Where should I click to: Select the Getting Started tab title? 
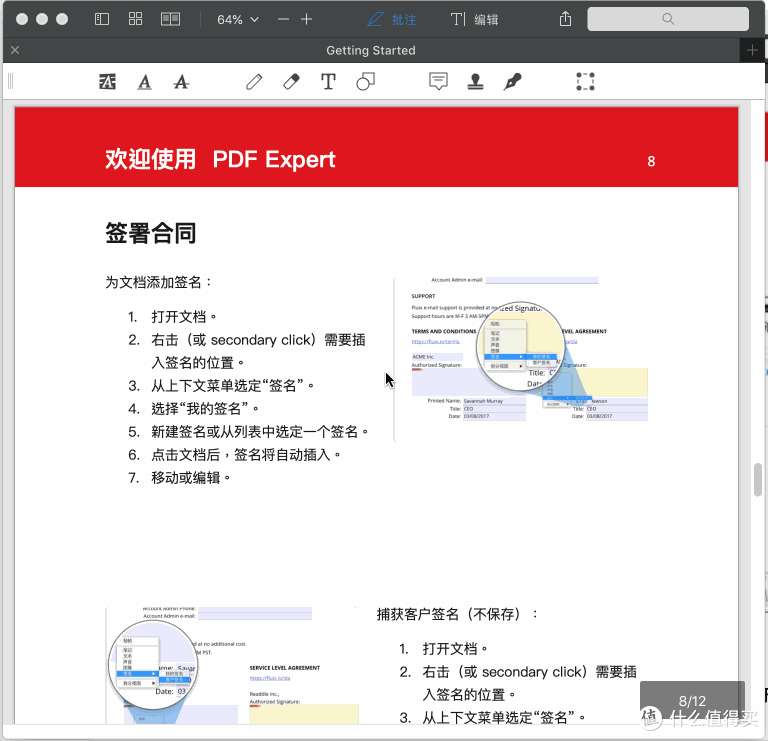click(371, 50)
